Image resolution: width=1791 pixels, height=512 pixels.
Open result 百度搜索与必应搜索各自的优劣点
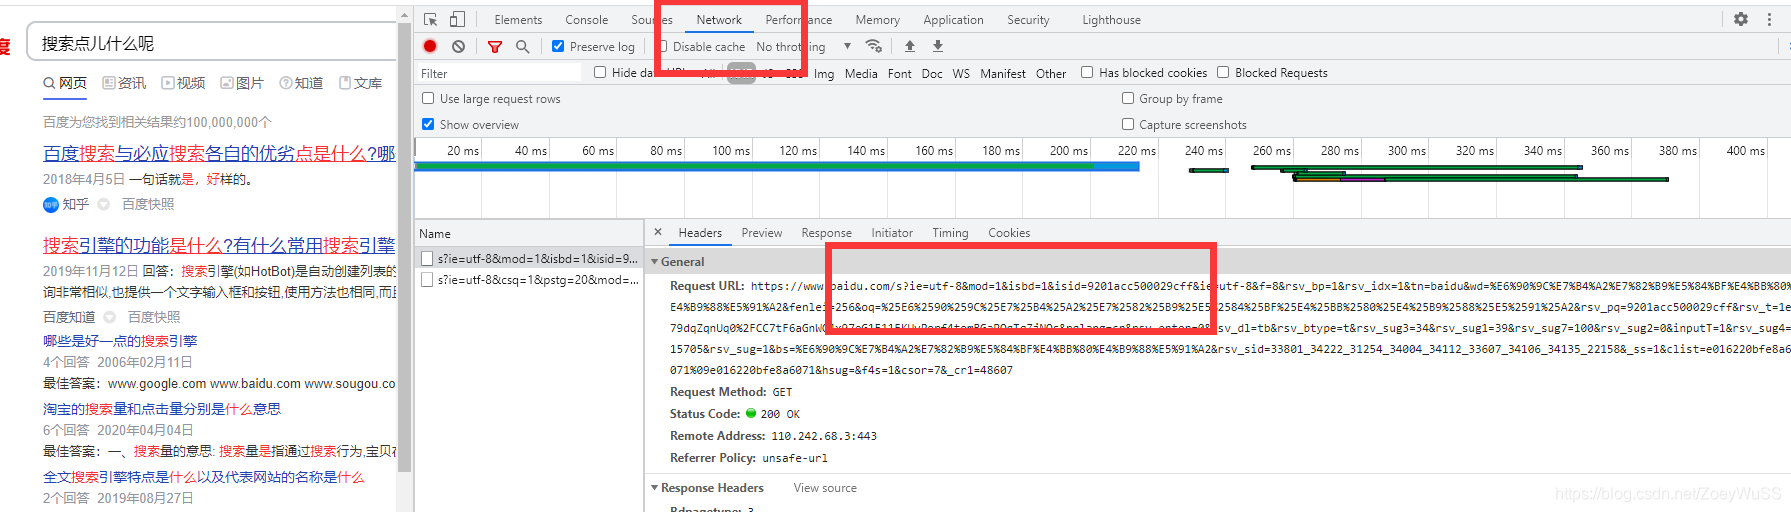219,153
